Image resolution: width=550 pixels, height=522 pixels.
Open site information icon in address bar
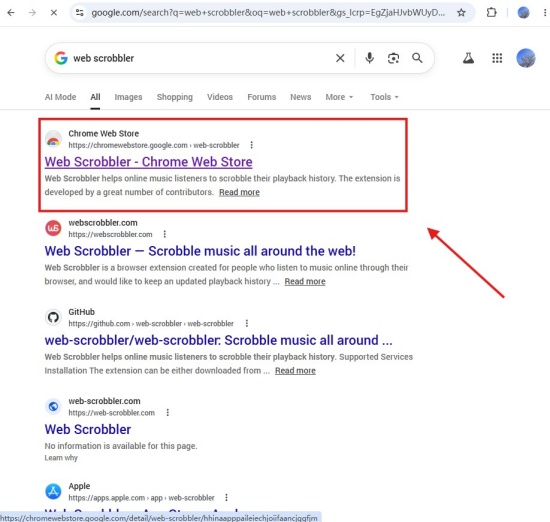(80, 13)
